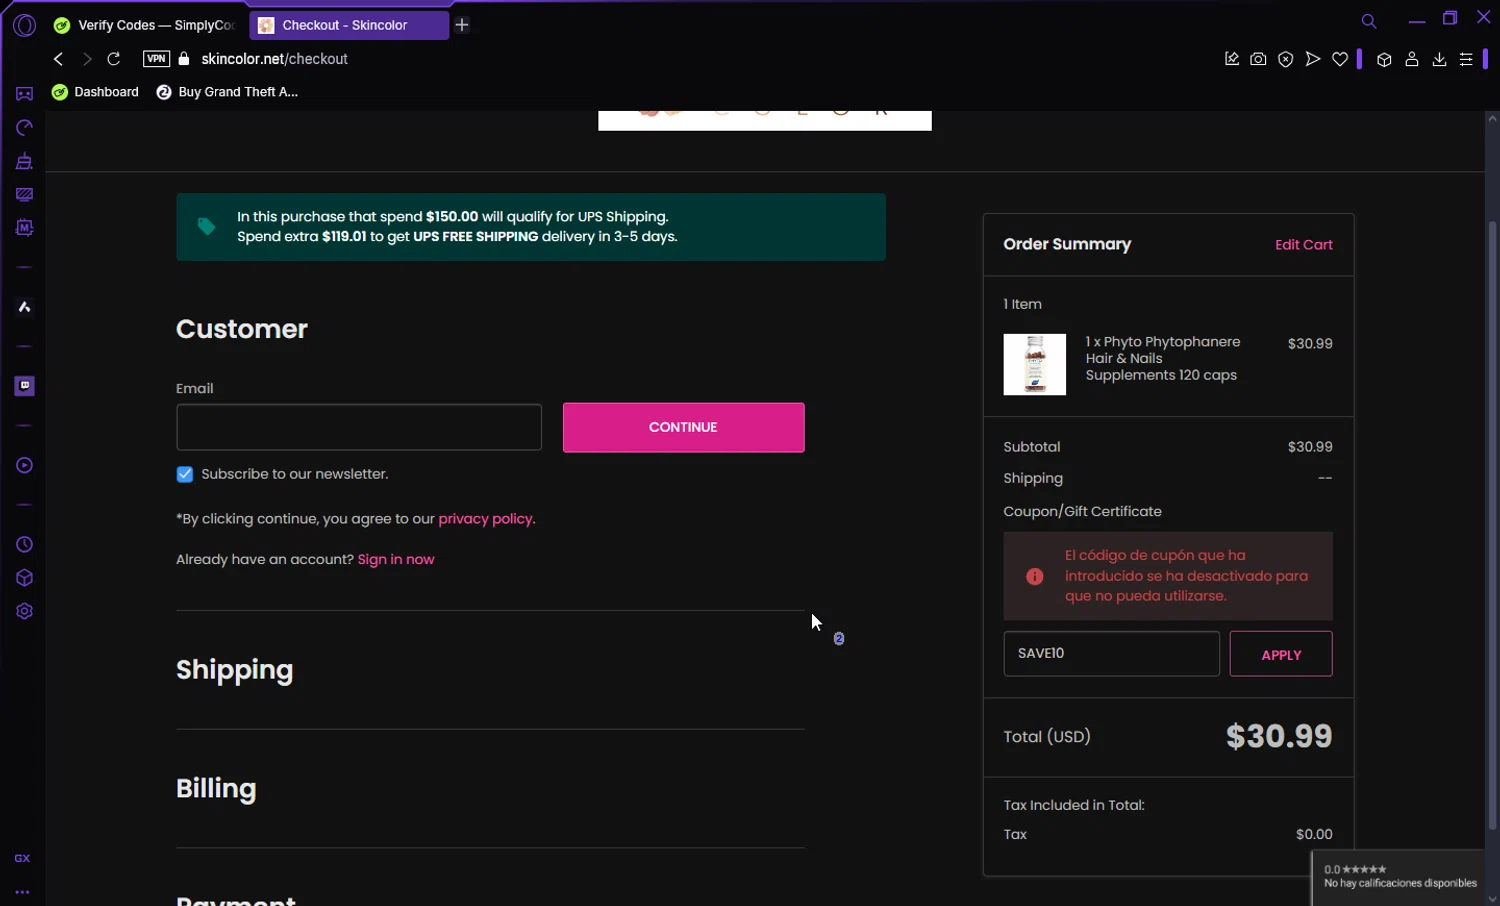This screenshot has height=906, width=1500.
Task: Open Buy Grand Theft A... bookmark
Action: (227, 92)
